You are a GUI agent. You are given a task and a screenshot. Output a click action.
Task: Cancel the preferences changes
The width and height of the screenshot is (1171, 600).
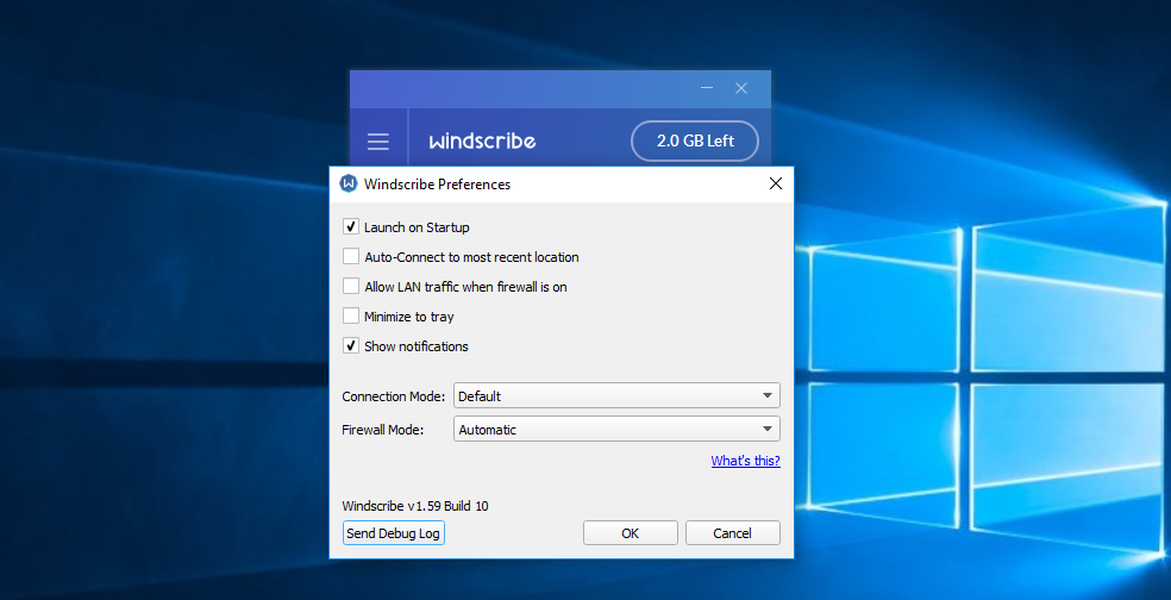click(732, 533)
